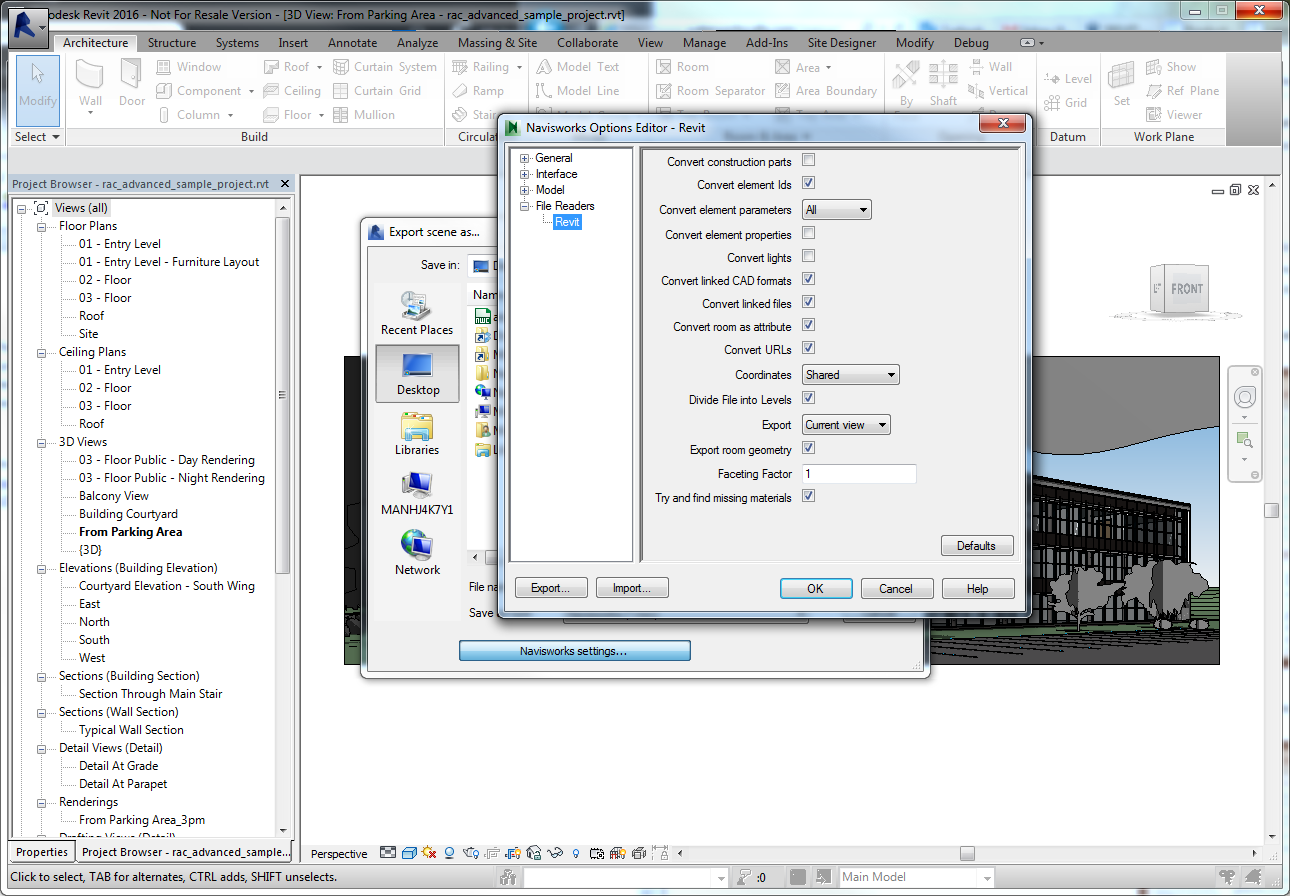The width and height of the screenshot is (1290, 896).
Task: Click the Navisworks settings button
Action: tap(574, 650)
